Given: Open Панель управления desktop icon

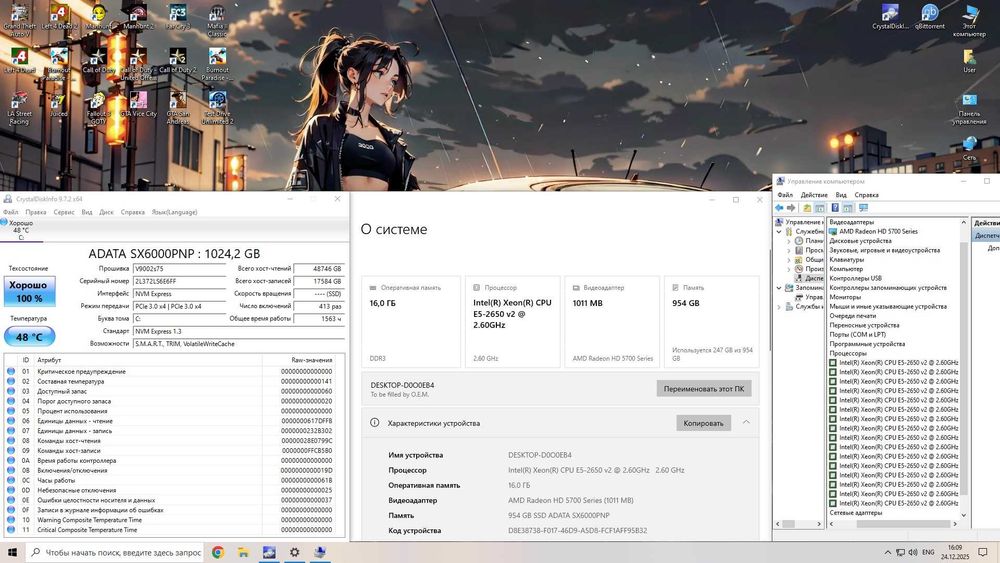Looking at the screenshot, I should [x=969, y=107].
